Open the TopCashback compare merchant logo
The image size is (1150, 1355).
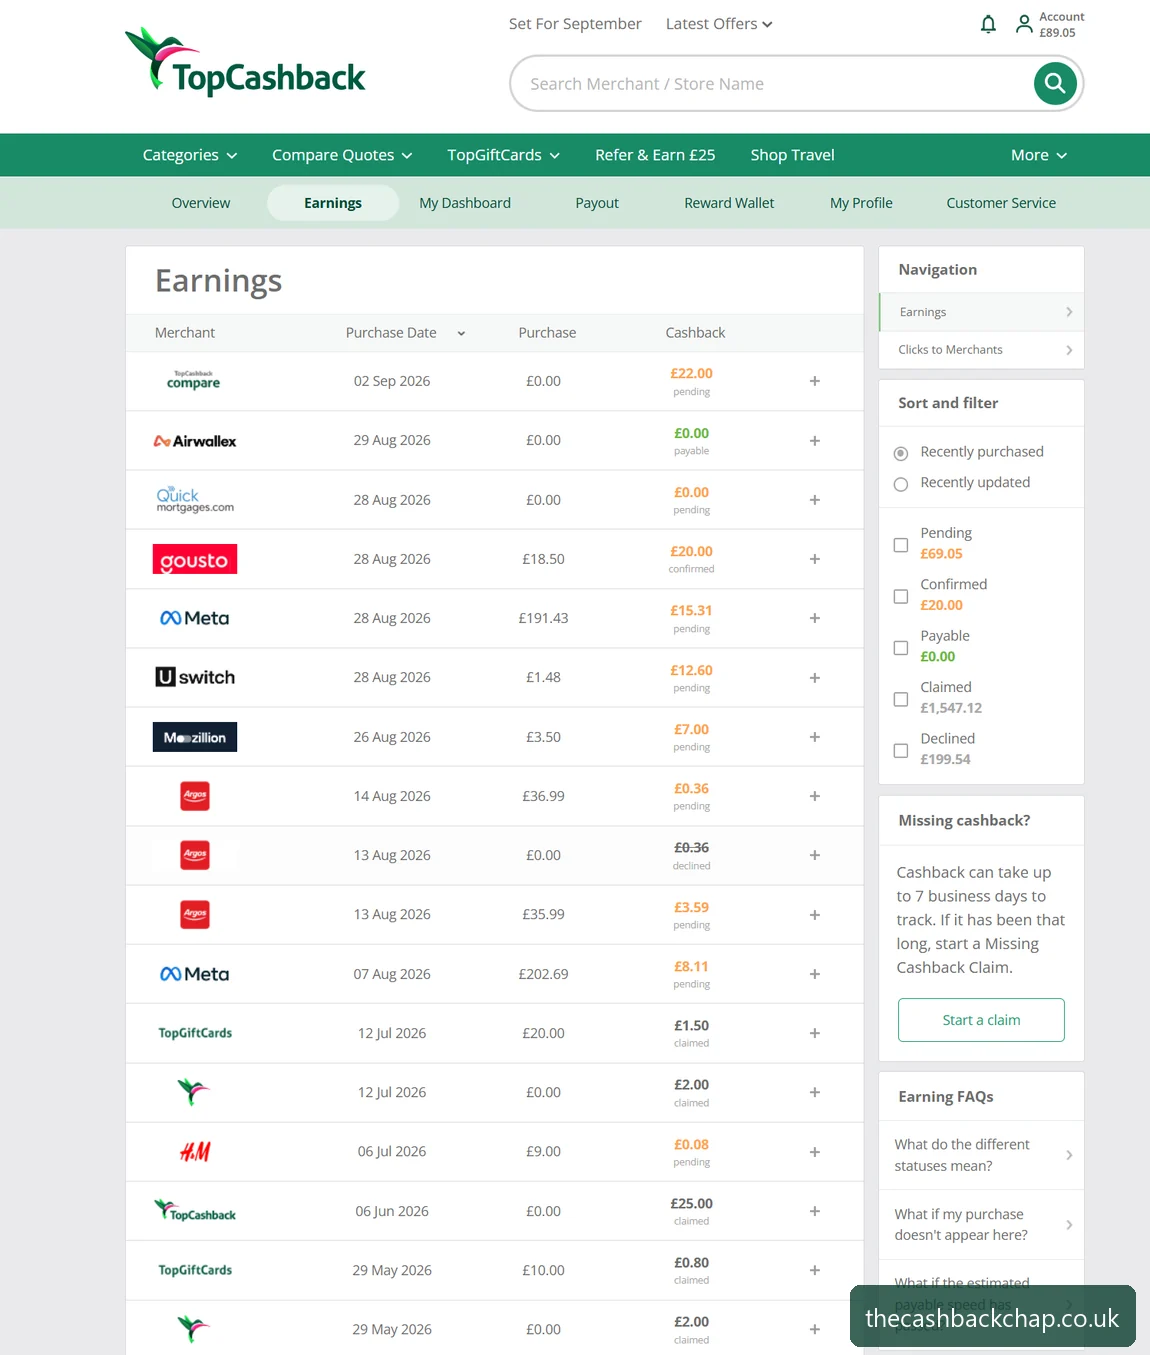(x=194, y=380)
